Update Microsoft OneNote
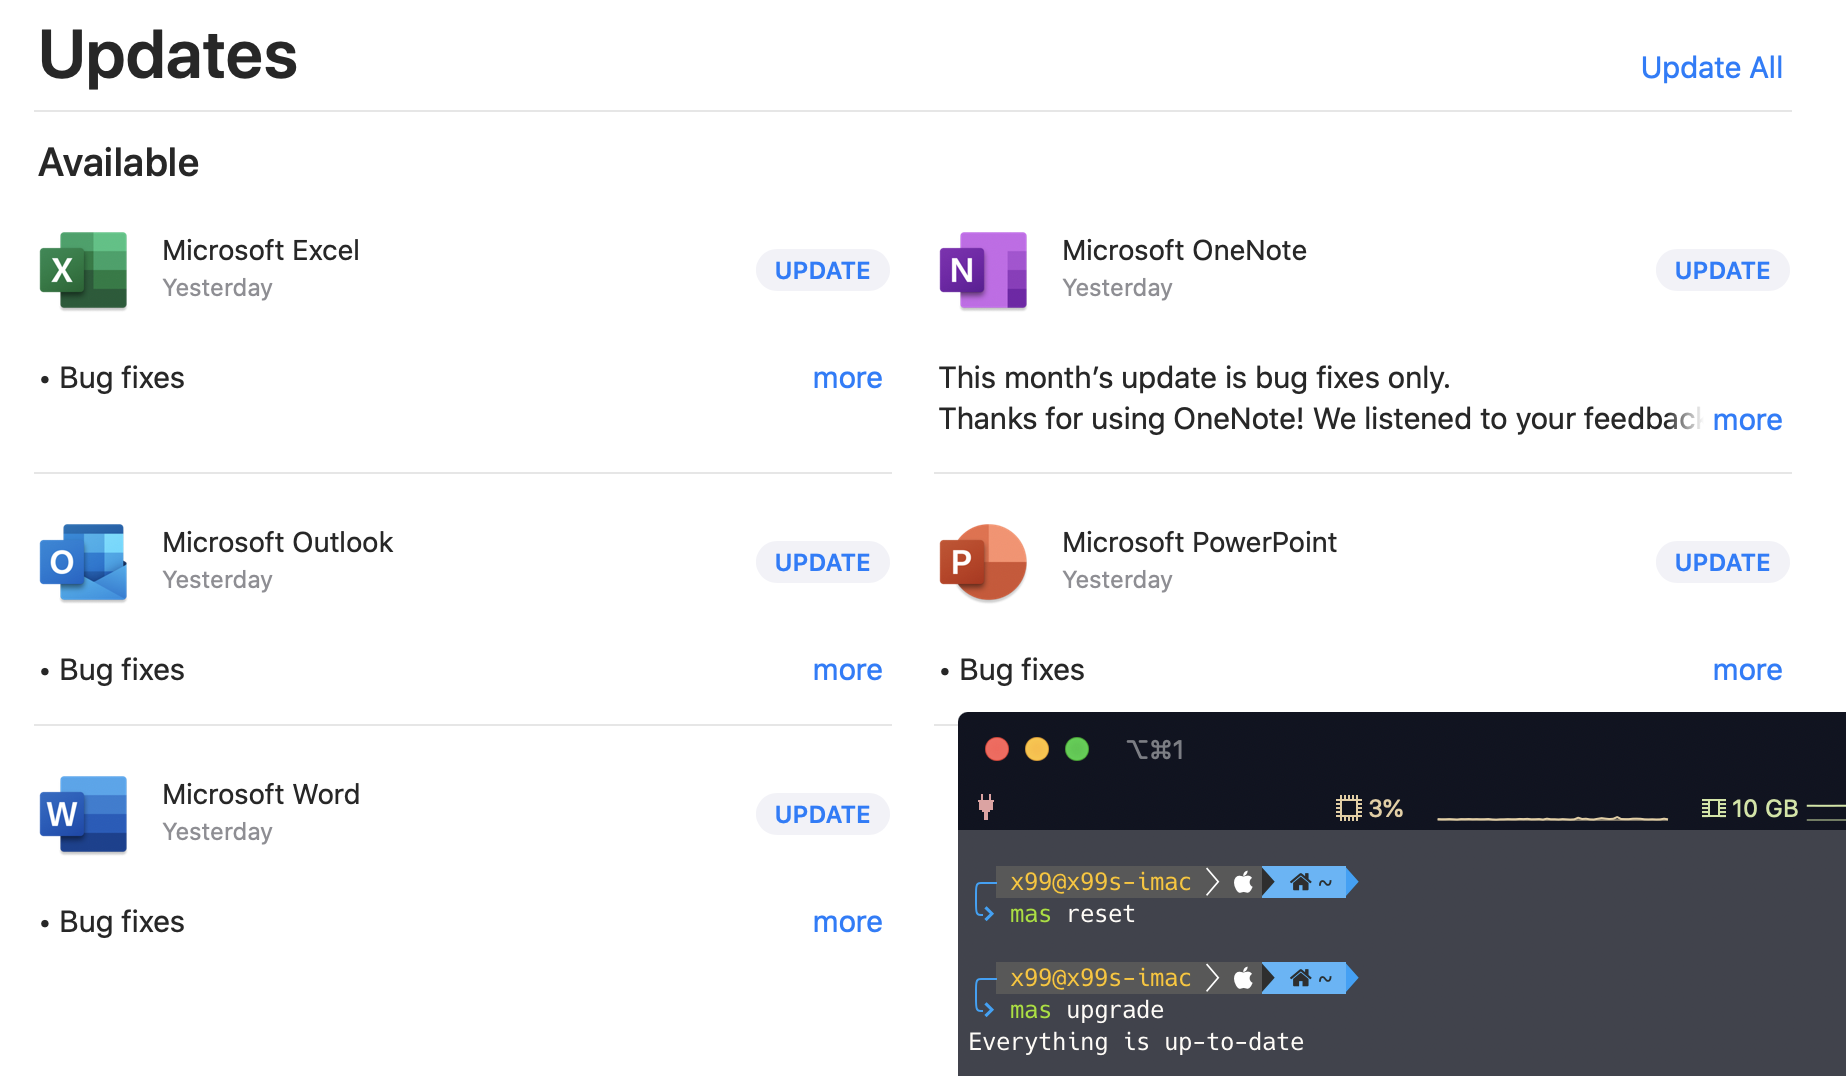 1722,270
